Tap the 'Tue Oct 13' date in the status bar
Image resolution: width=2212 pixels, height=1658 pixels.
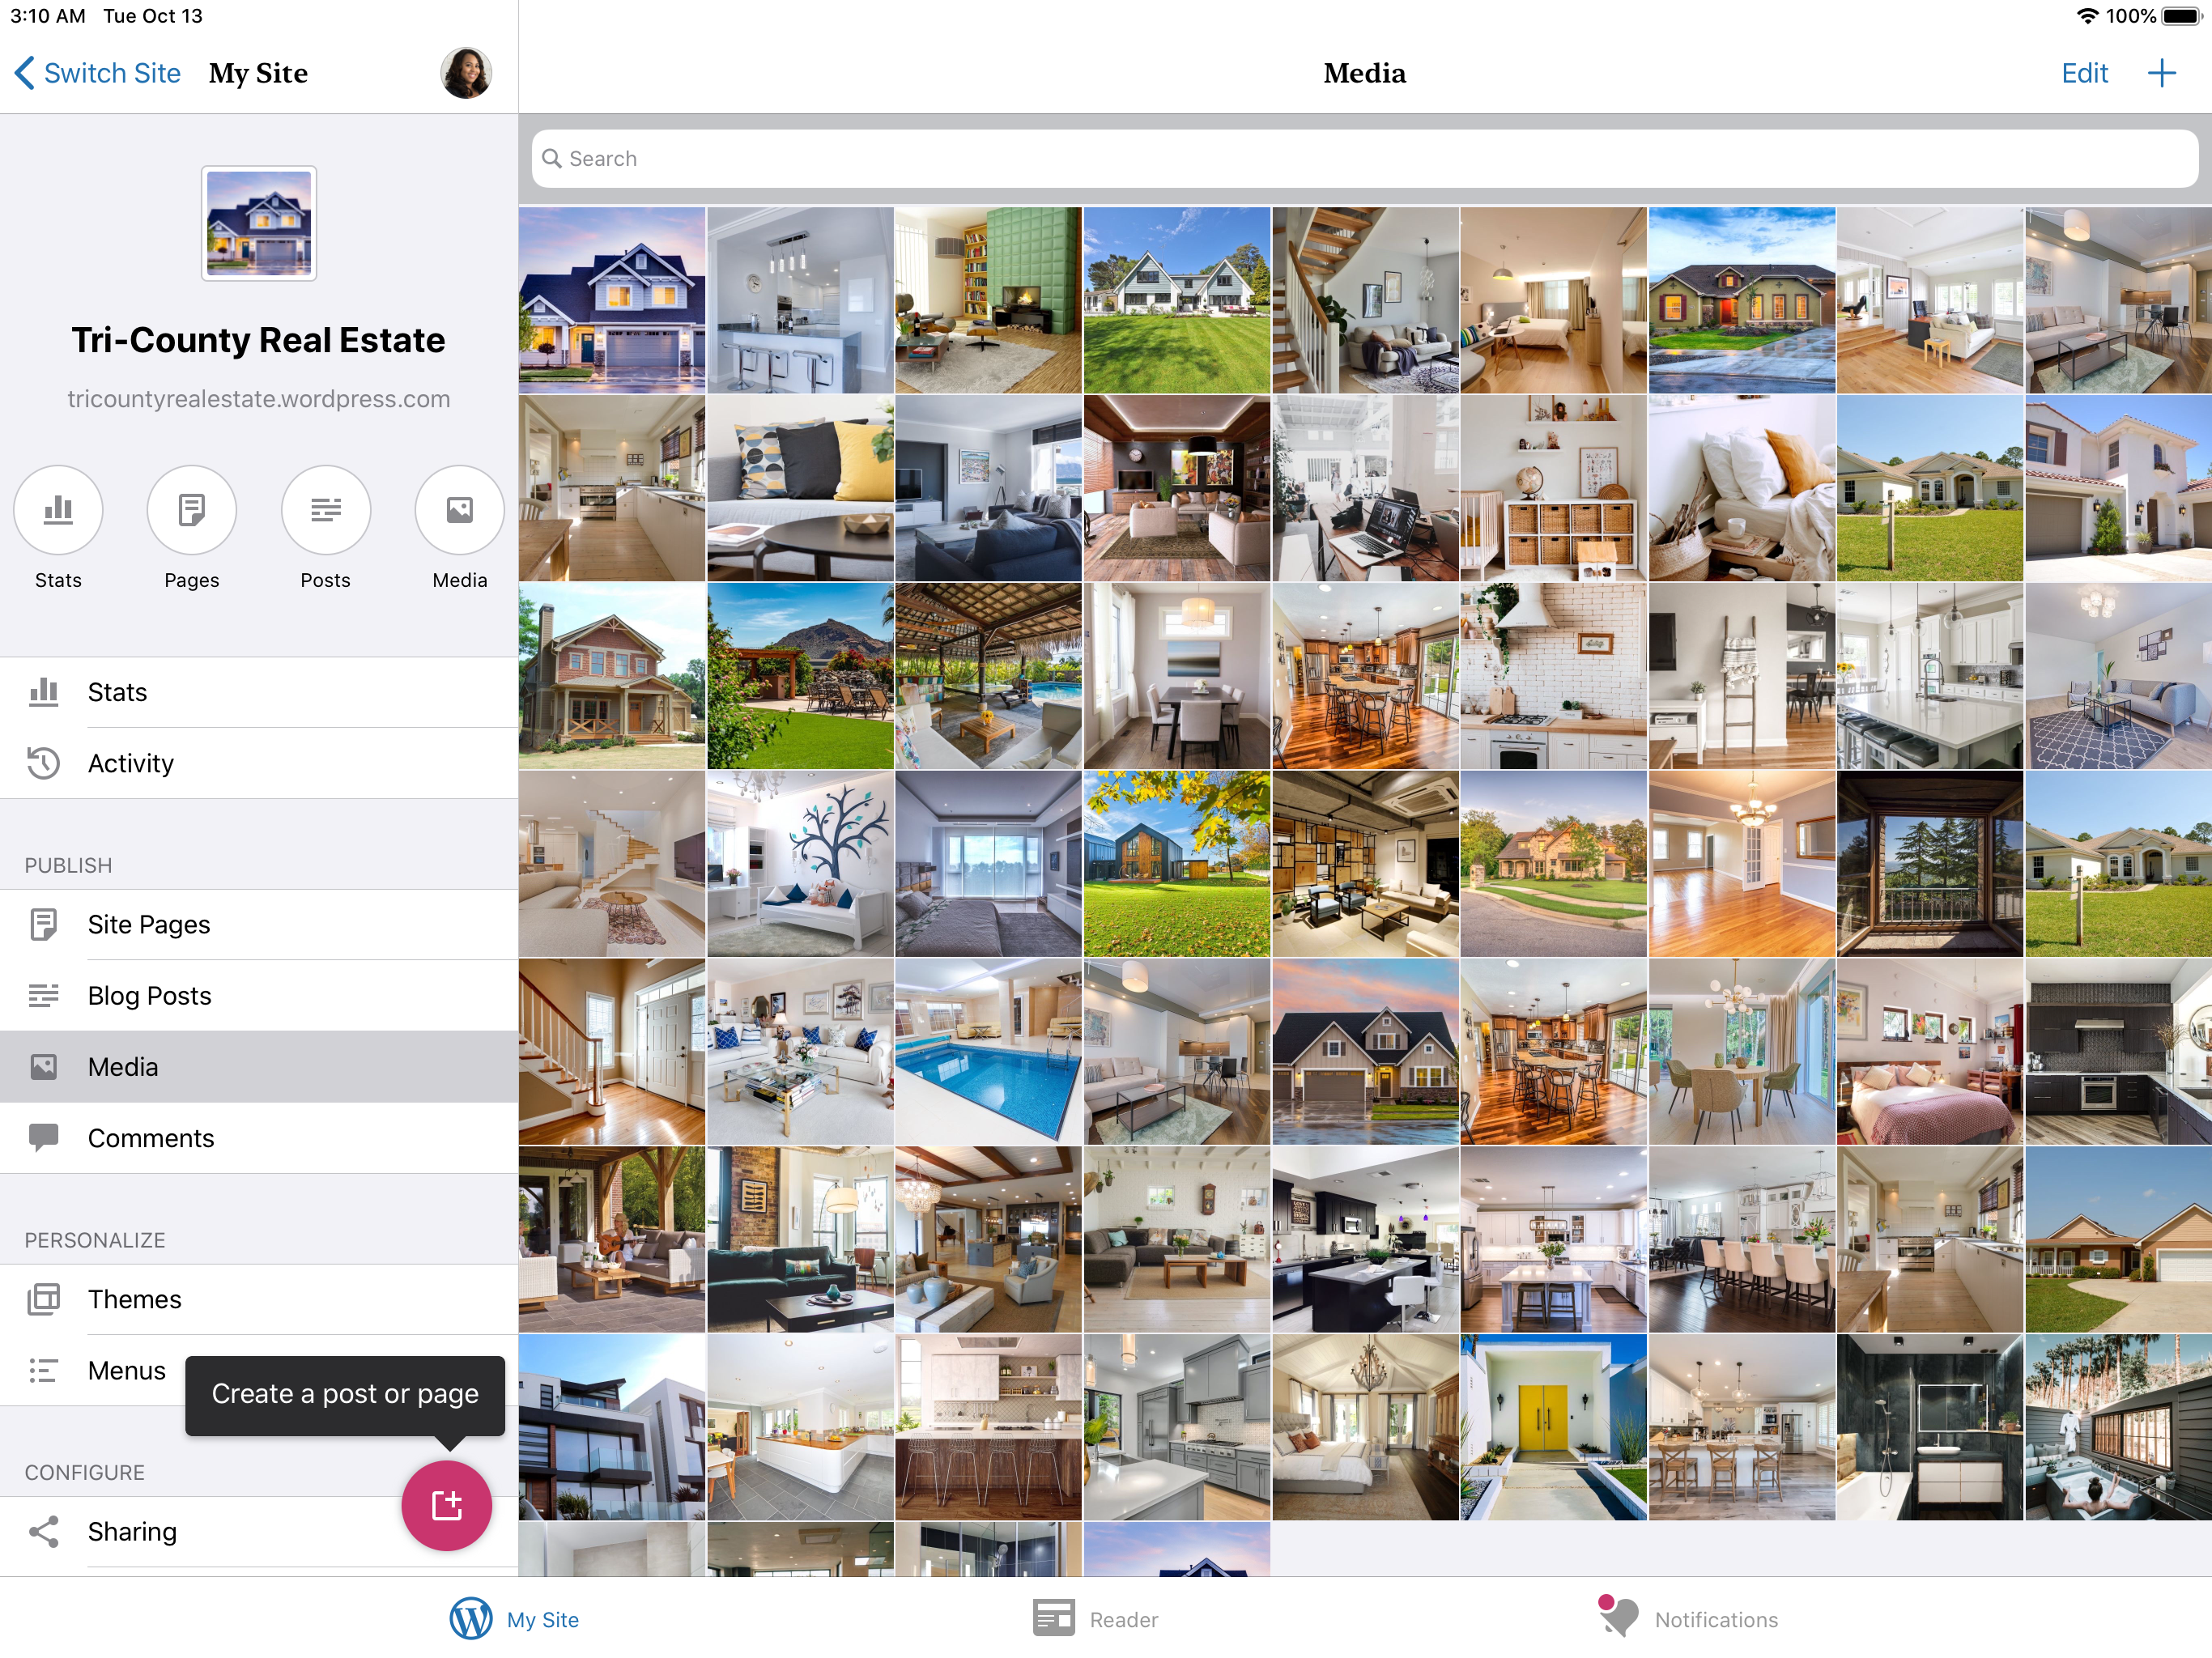pos(153,16)
